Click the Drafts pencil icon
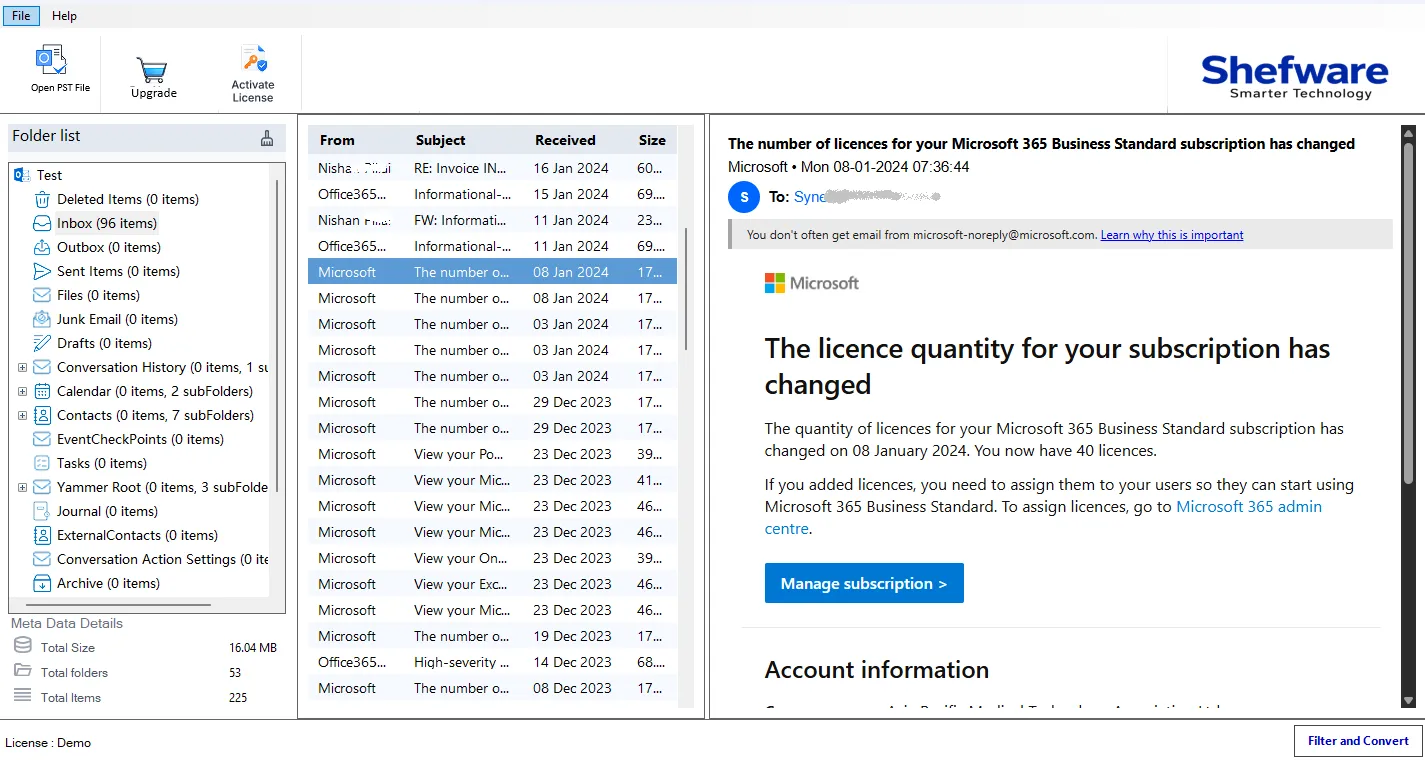1425x760 pixels. coord(42,343)
